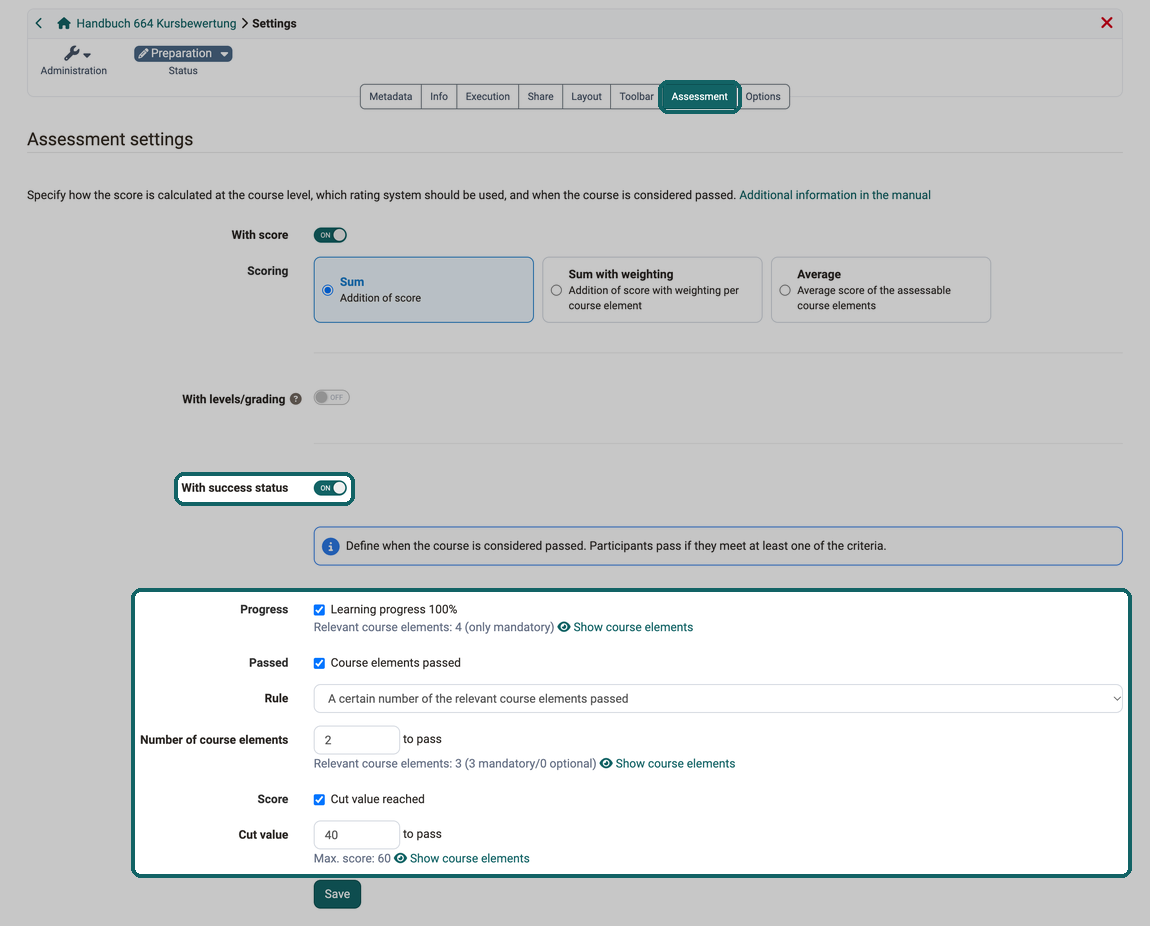Click the levels/grading help question mark
1150x926 pixels.
point(296,399)
